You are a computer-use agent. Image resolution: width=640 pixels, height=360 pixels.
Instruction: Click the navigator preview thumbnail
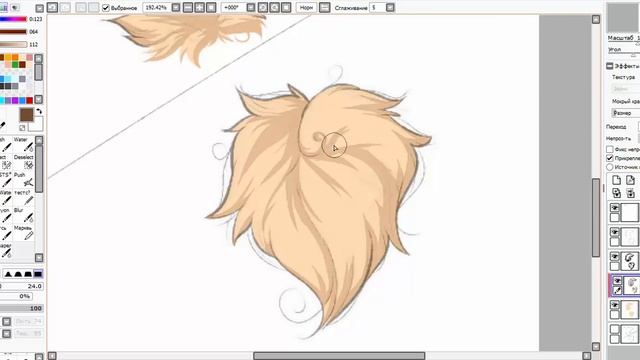tap(623, 18)
